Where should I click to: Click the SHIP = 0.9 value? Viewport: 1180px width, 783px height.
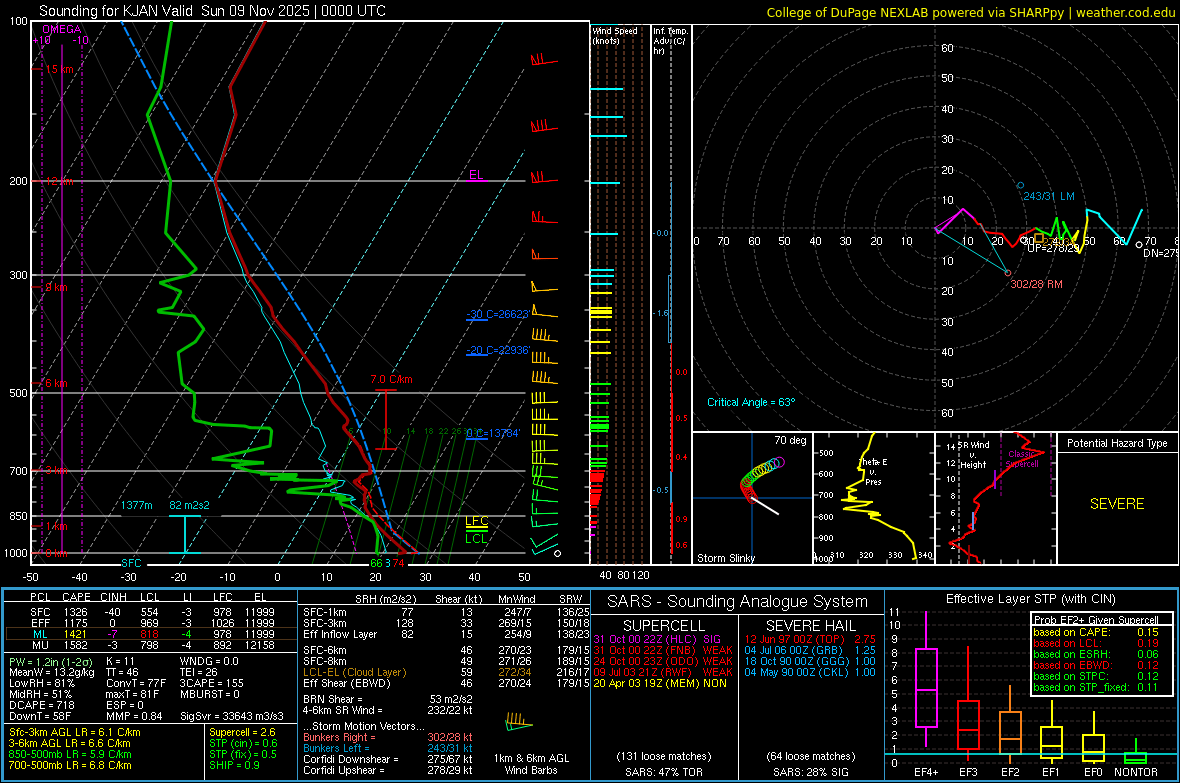(x=236, y=766)
